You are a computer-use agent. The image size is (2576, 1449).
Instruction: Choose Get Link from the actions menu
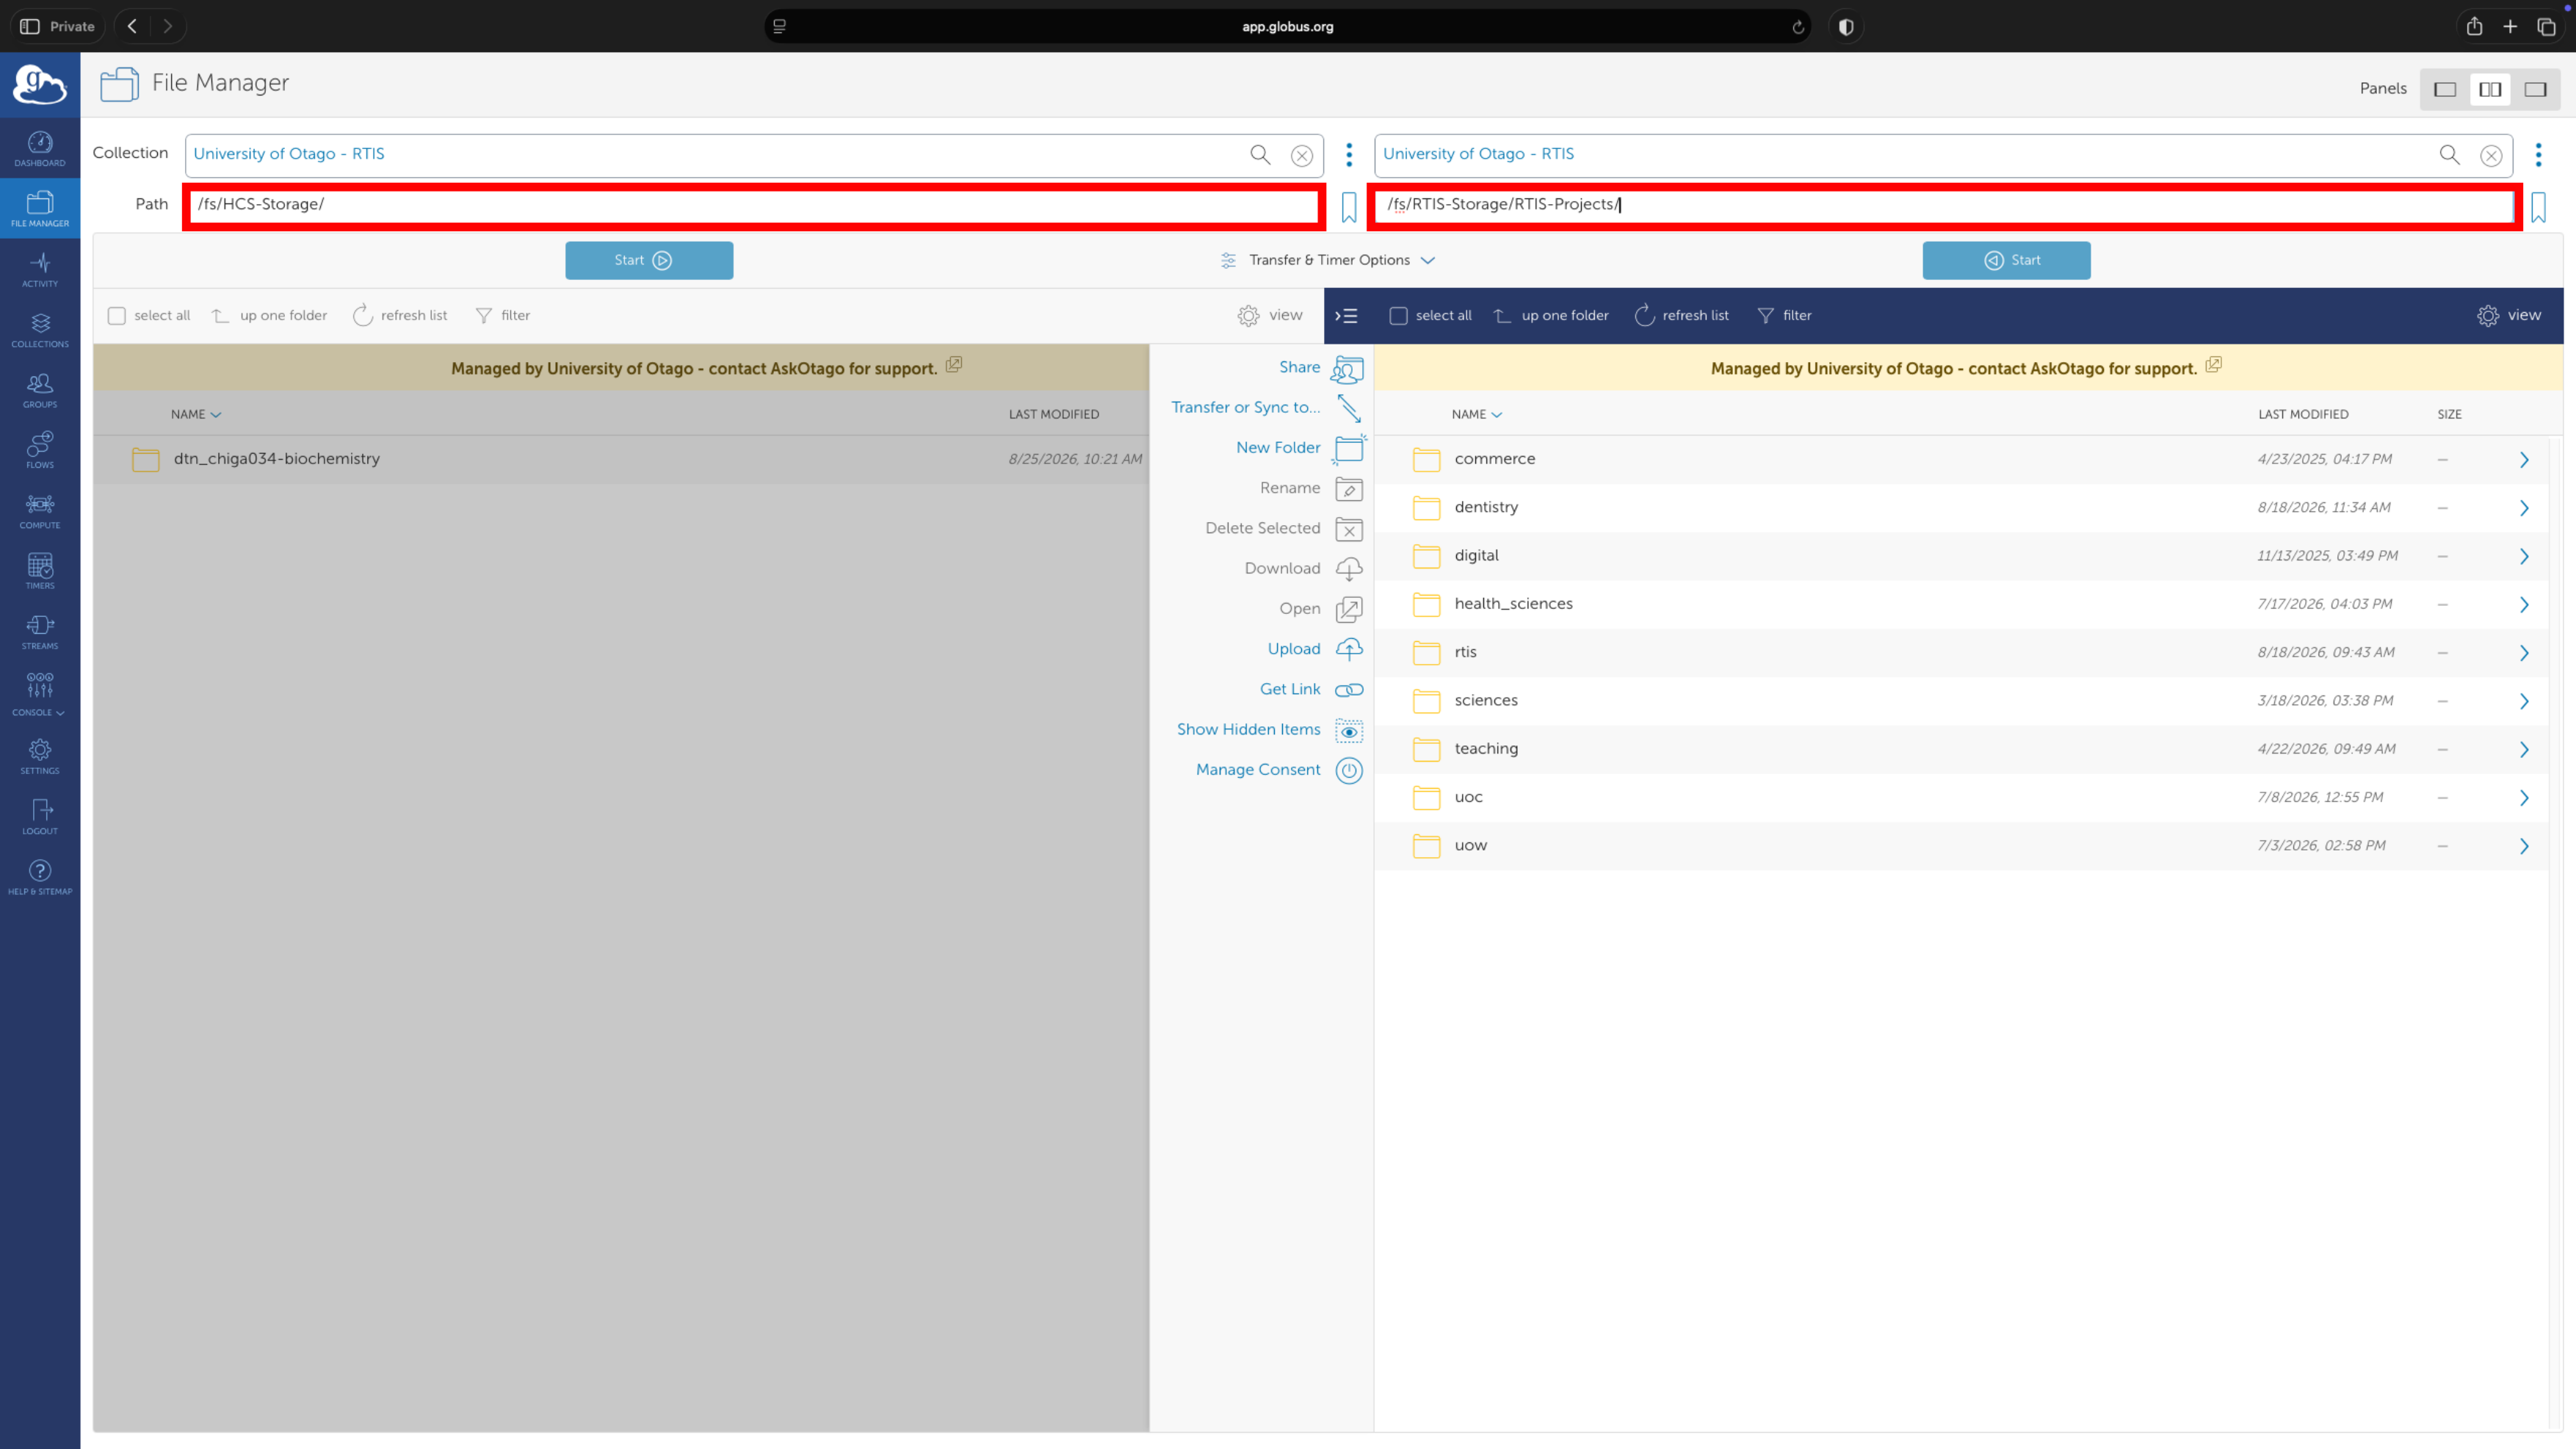(x=1311, y=689)
